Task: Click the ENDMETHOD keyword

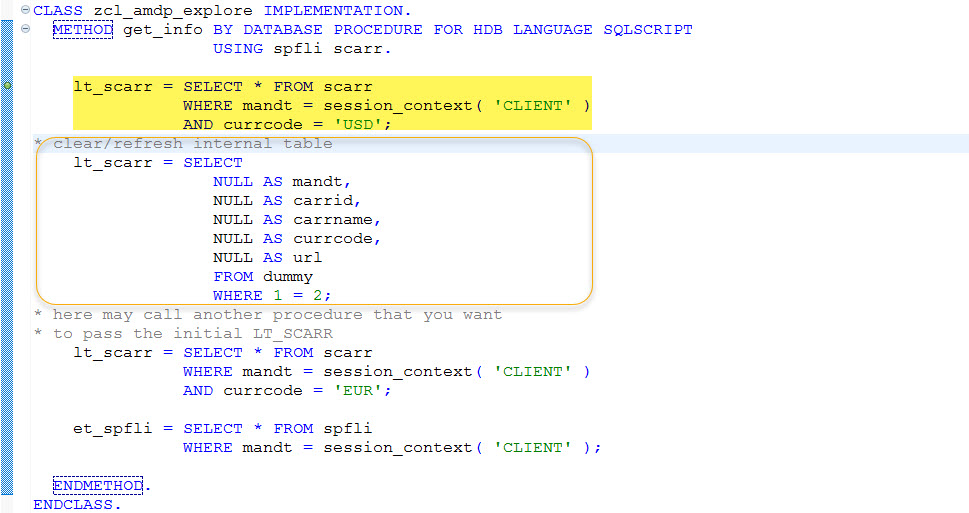Action: click(98, 485)
